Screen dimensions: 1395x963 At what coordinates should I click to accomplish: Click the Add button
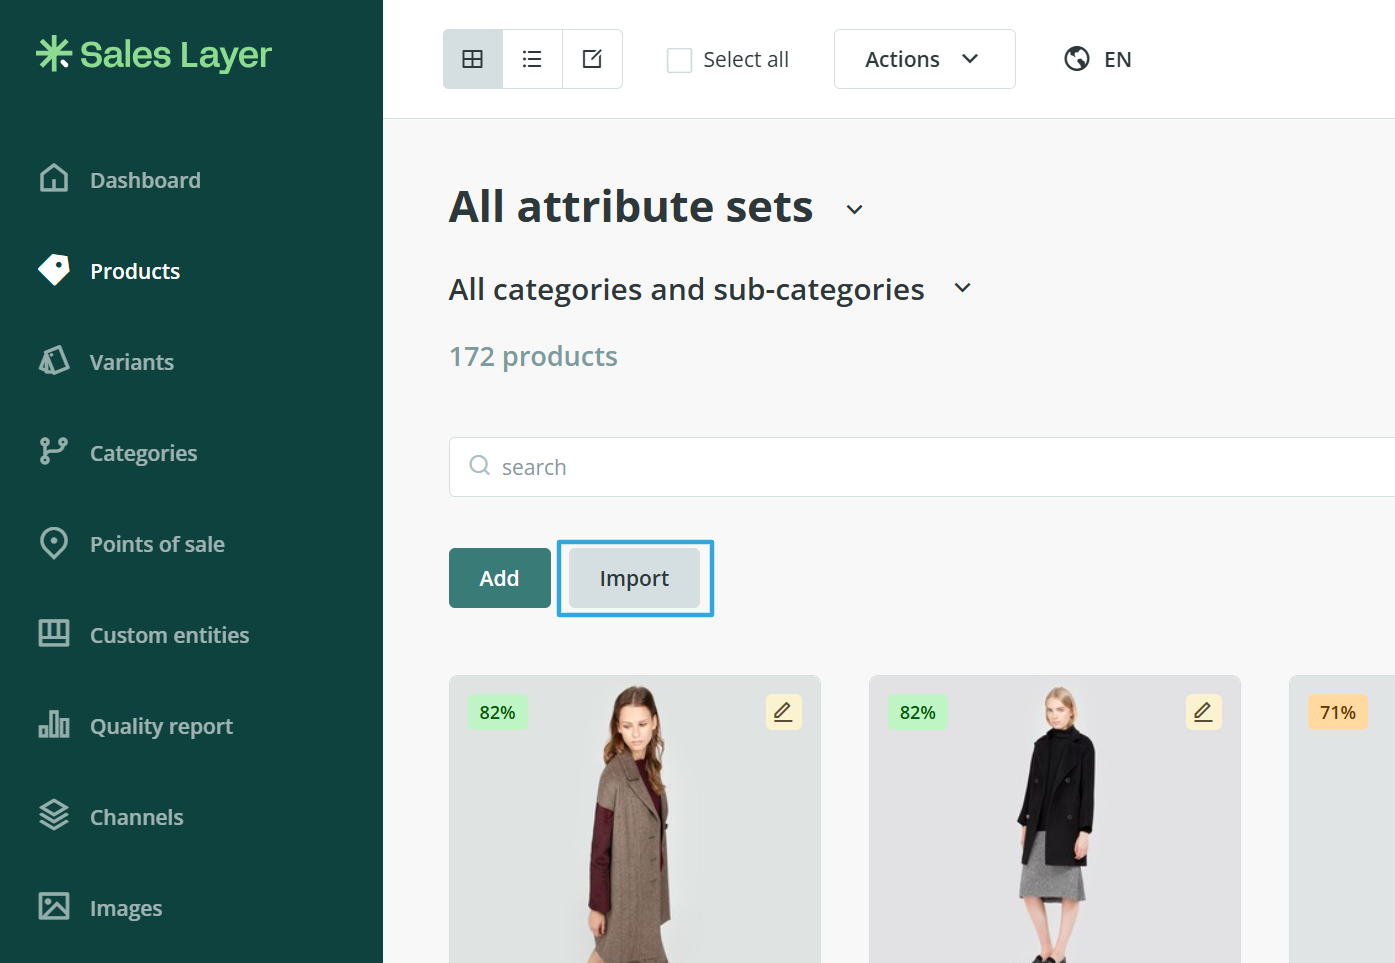[500, 578]
